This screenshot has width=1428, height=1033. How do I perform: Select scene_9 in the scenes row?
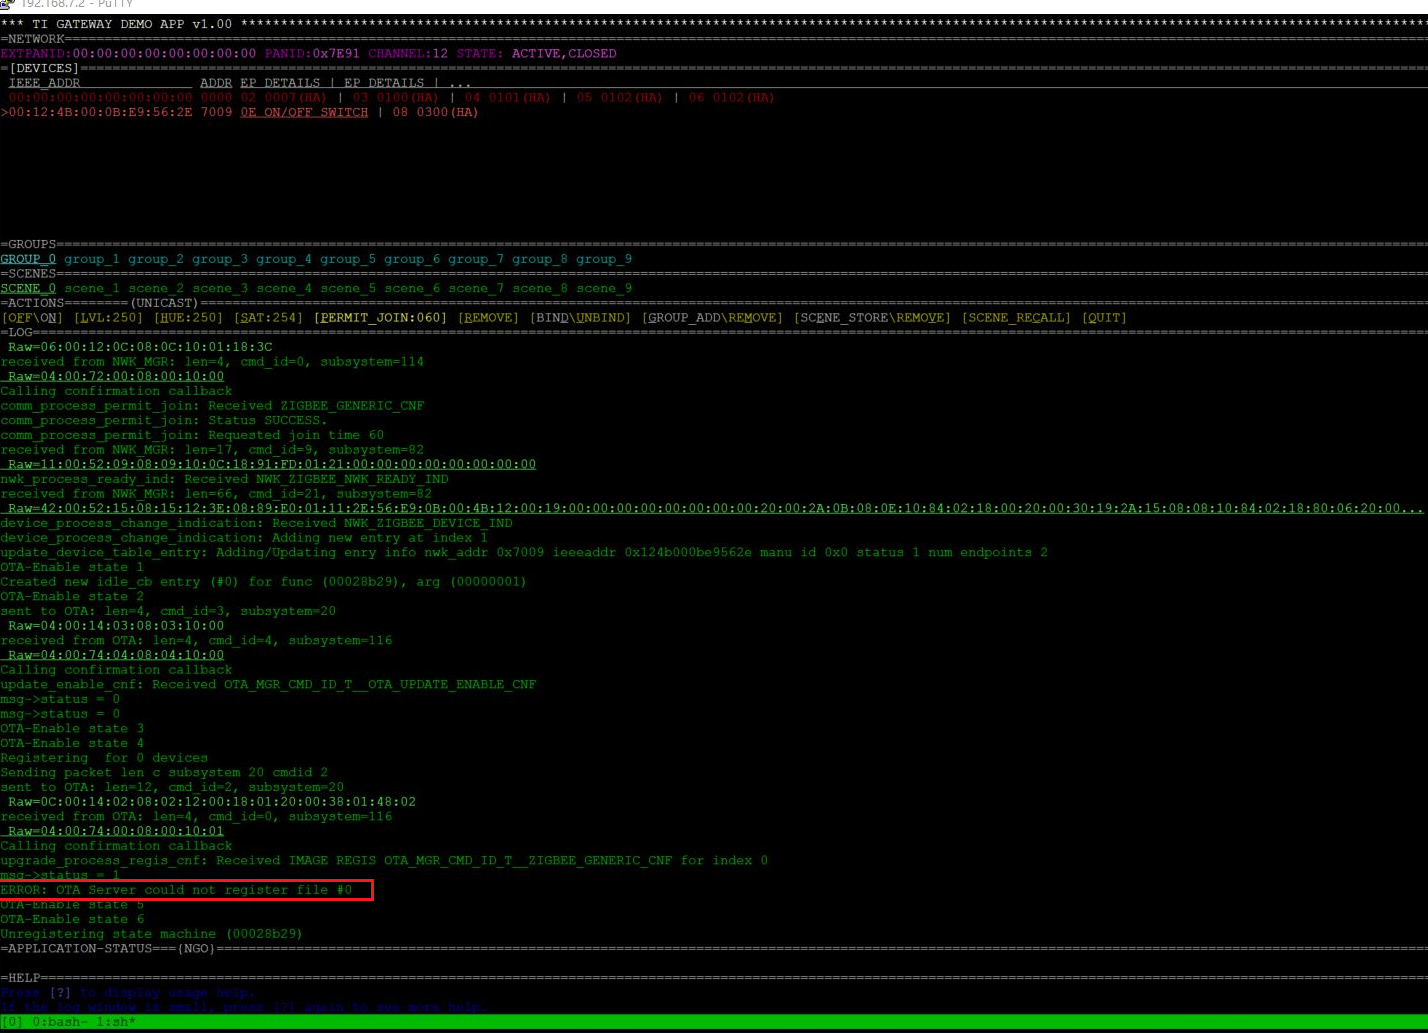pyautogui.click(x=604, y=288)
